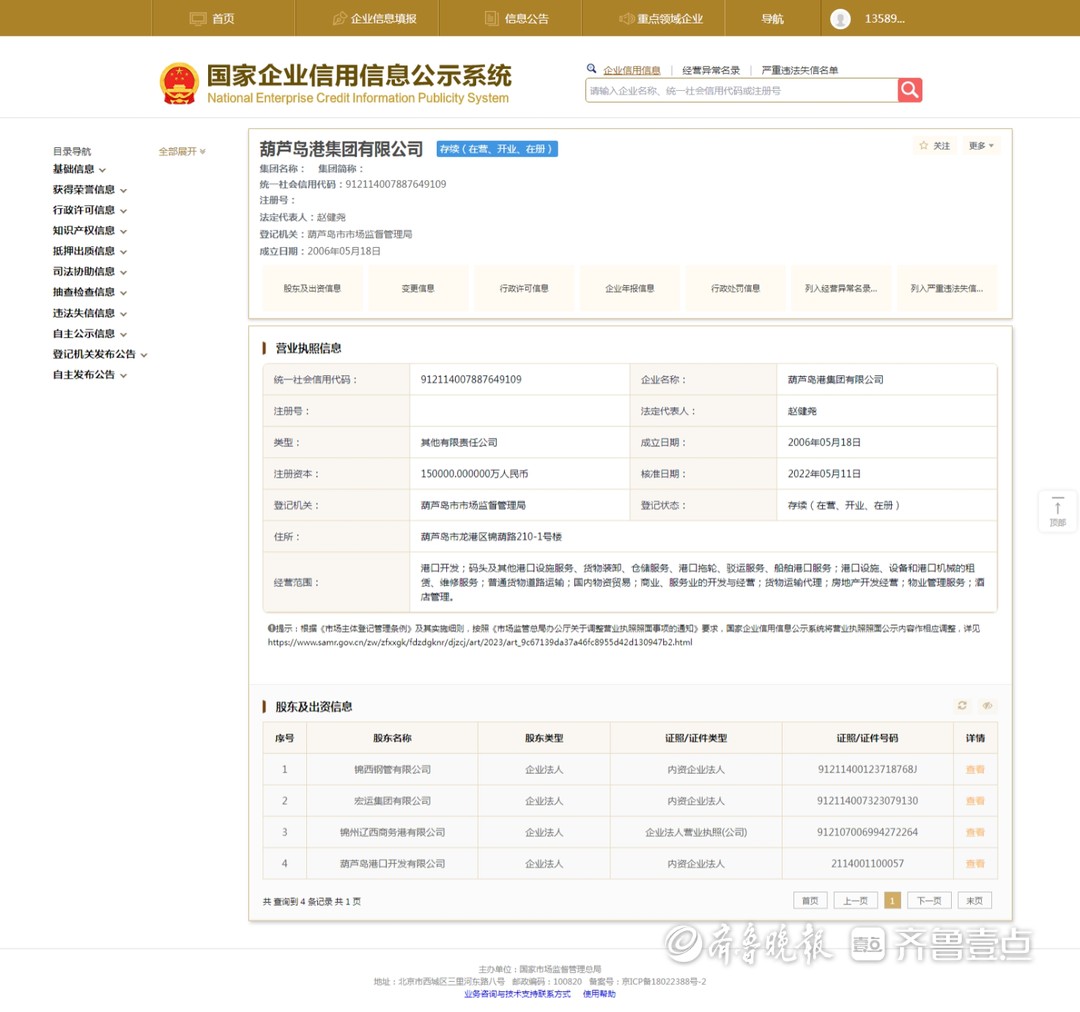Select the 经营异常名录 search tab
Image resolution: width=1080 pixels, height=1012 pixels.
click(x=711, y=70)
